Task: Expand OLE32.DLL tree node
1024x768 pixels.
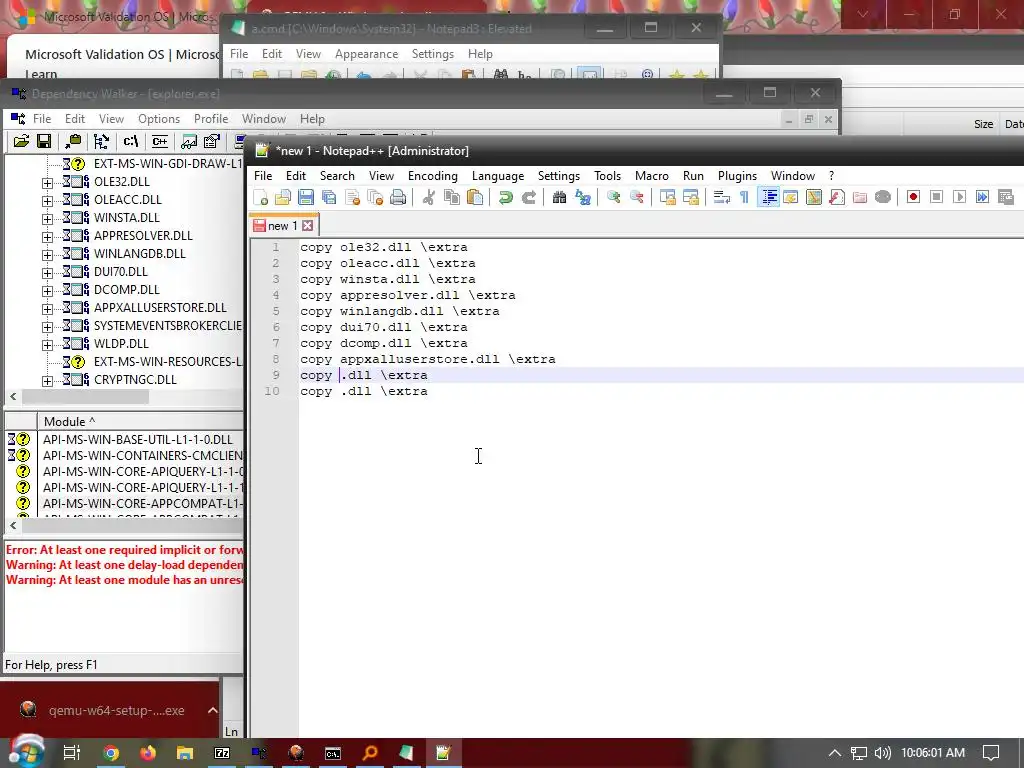Action: click(x=47, y=183)
